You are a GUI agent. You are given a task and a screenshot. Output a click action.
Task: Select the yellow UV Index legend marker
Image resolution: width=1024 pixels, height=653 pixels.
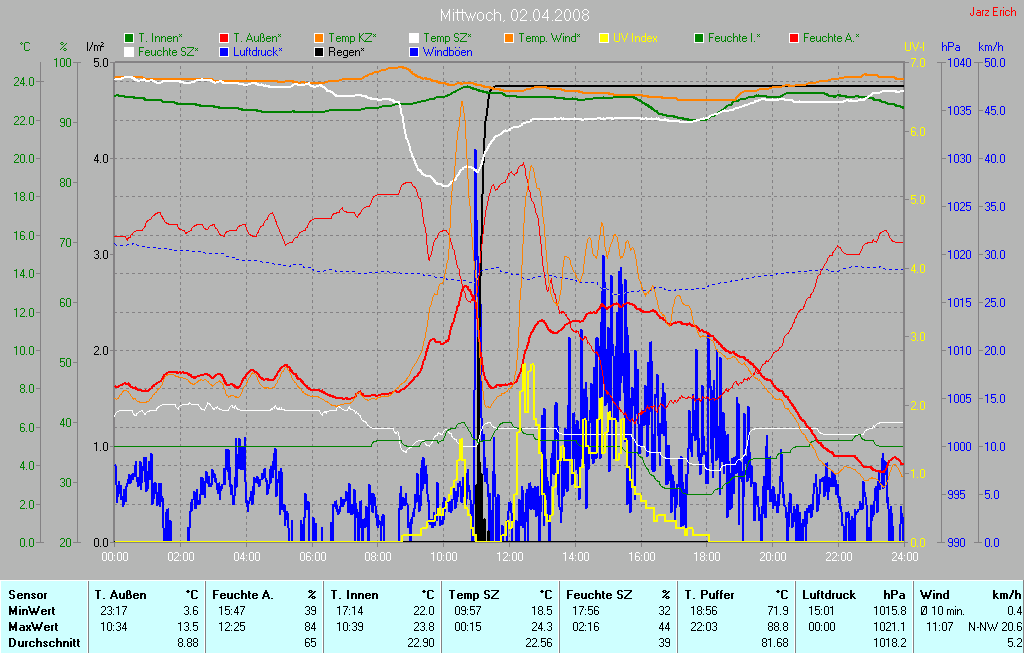click(x=604, y=37)
